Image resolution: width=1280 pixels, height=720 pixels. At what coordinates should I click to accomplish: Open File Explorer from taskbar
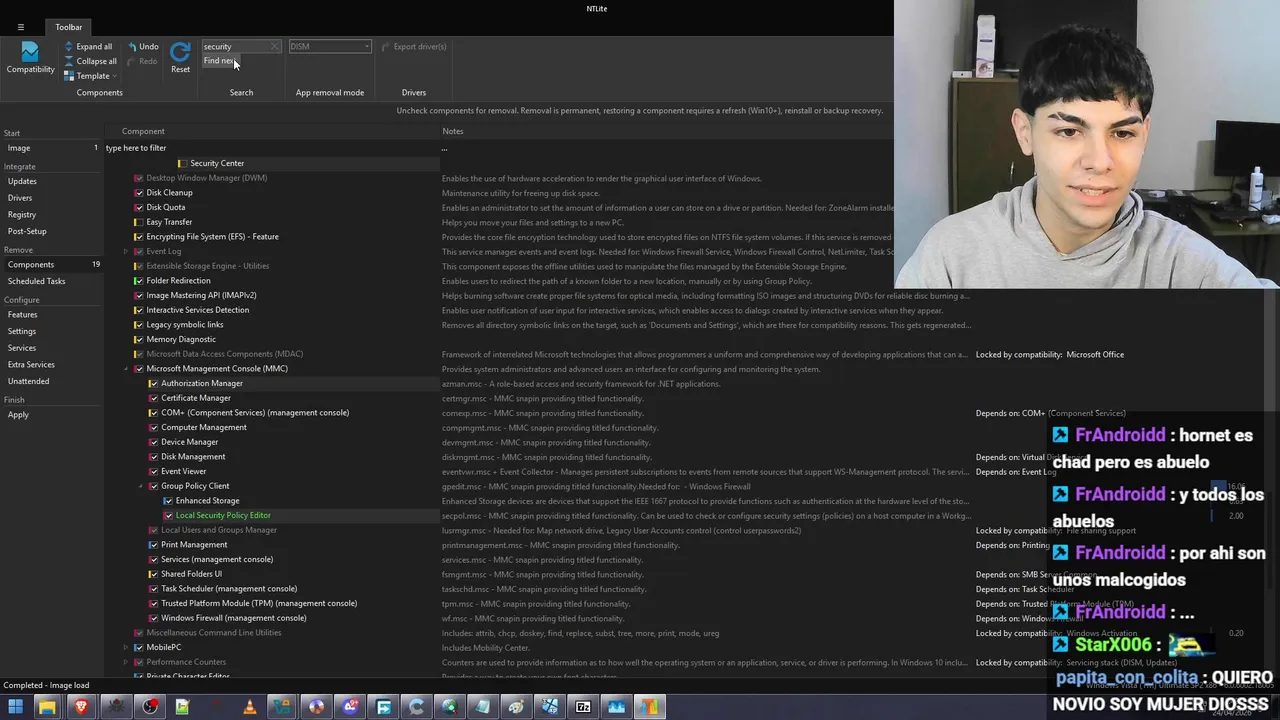[47, 707]
